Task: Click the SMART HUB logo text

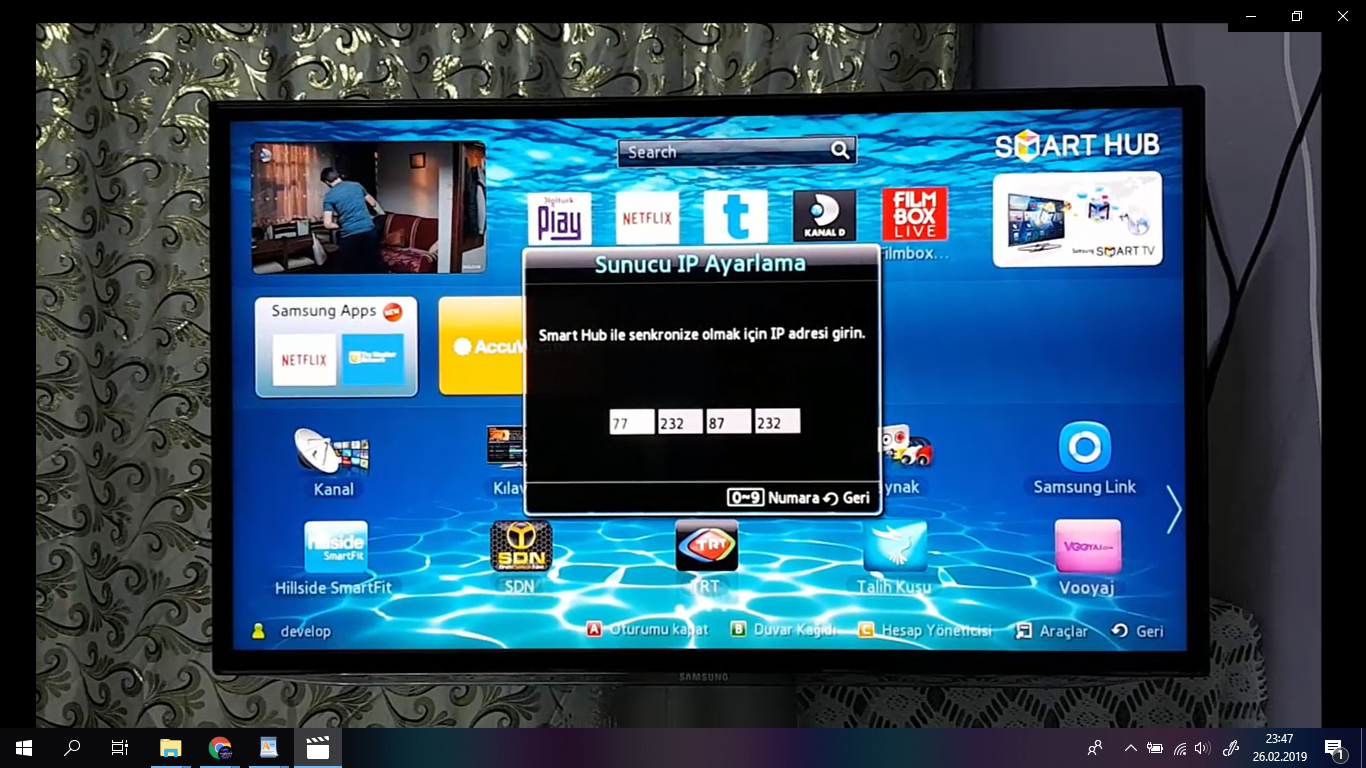Action: (1077, 146)
